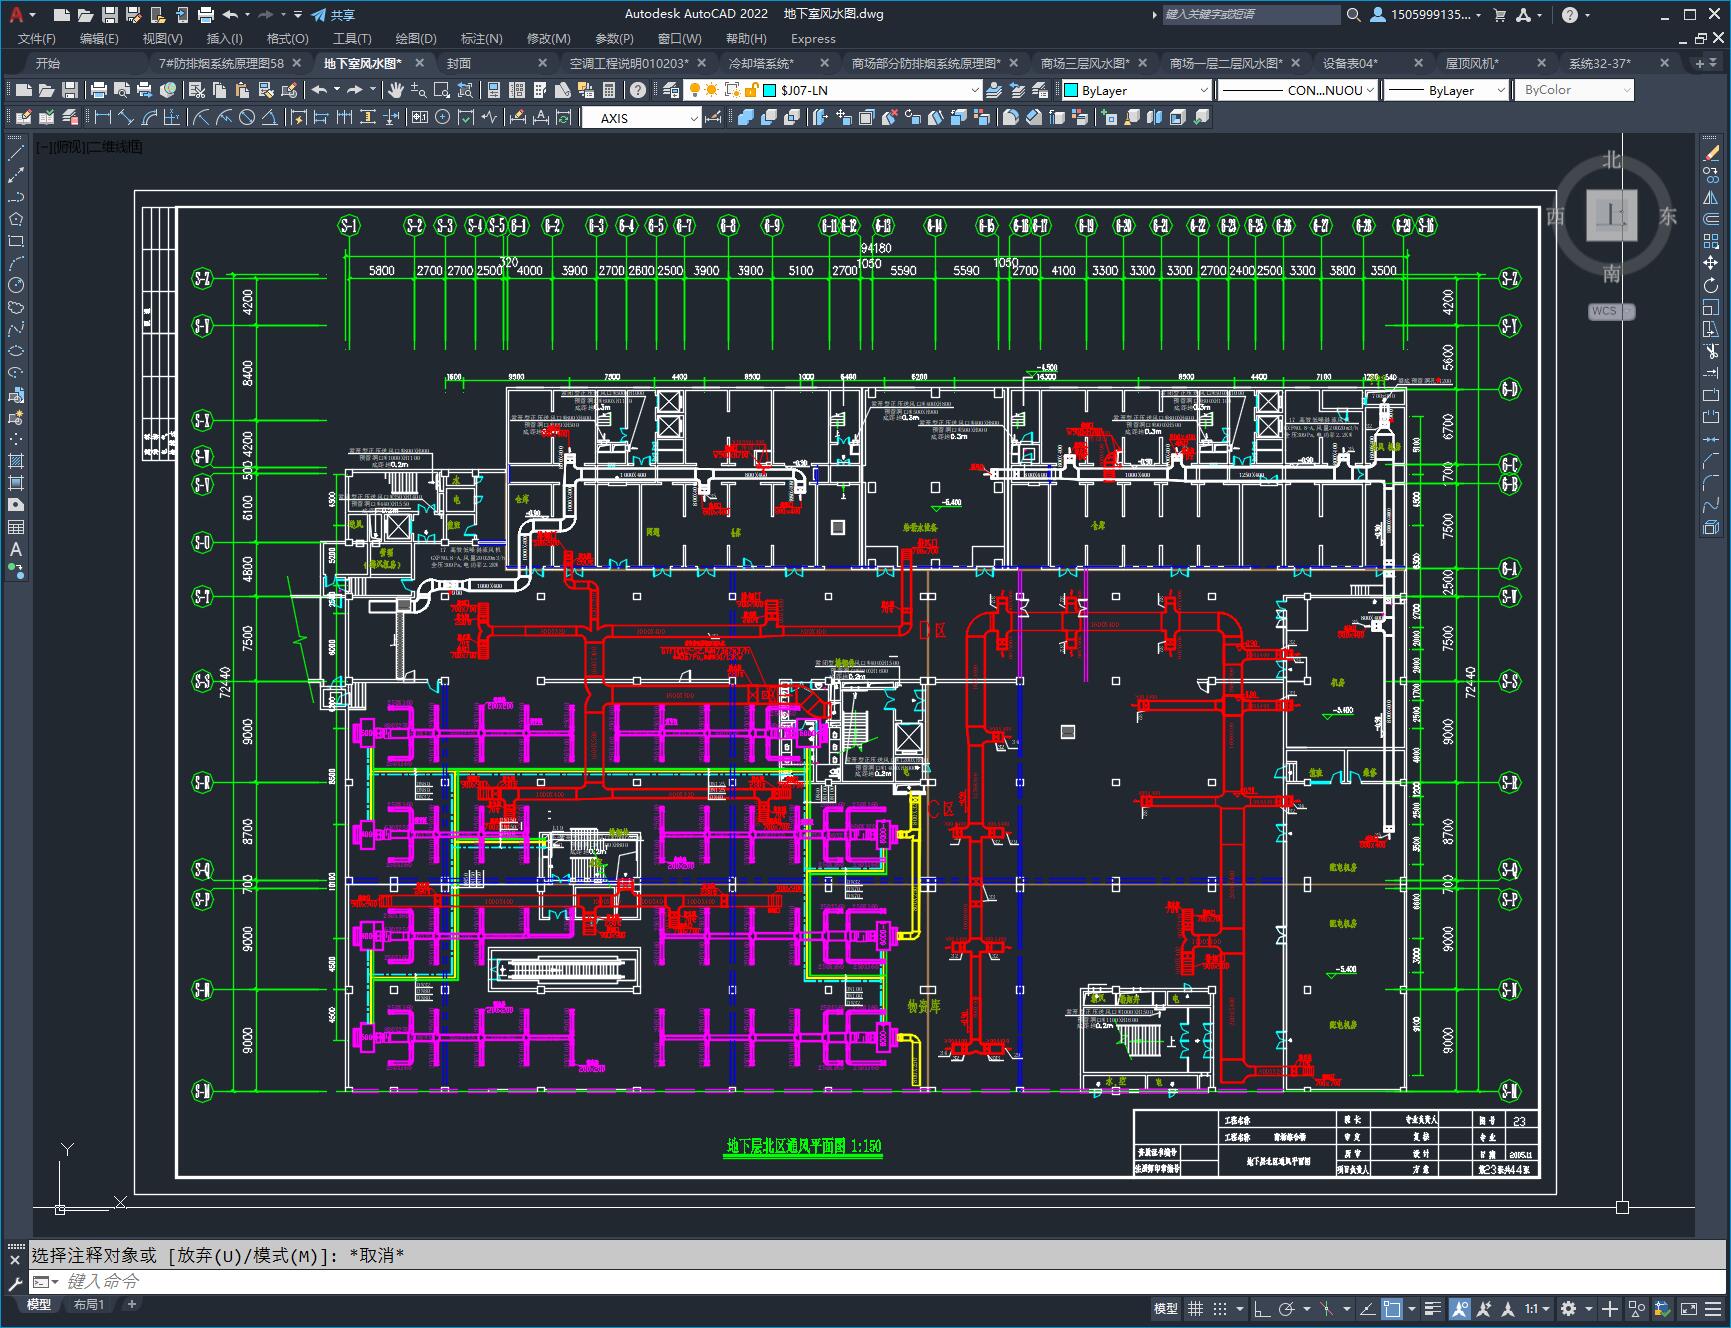Click the cyan layer color swatch beside $J07-LN
This screenshot has height=1328, width=1731.
769,90
